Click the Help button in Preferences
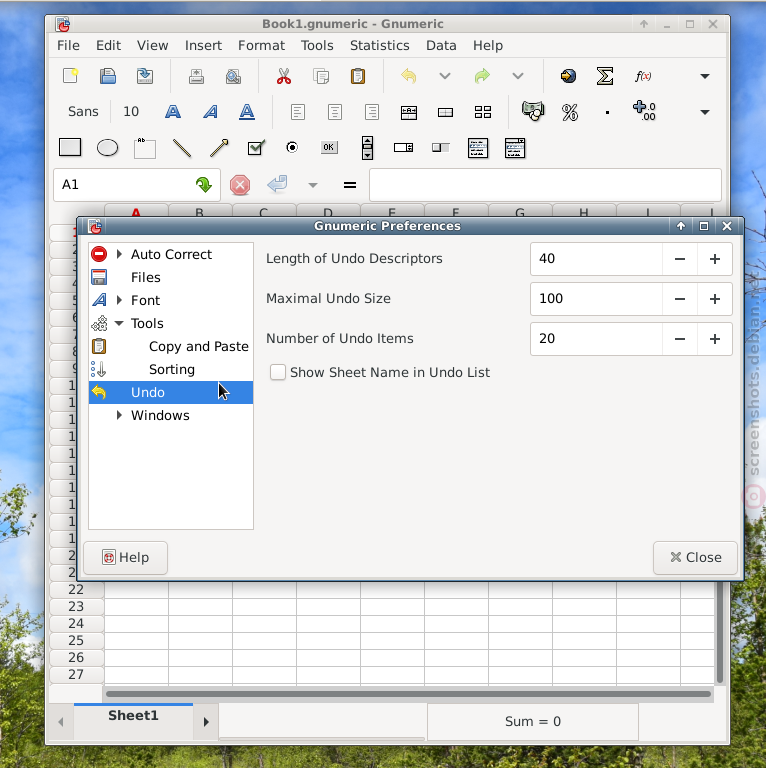This screenshot has height=768, width=766. 125,557
